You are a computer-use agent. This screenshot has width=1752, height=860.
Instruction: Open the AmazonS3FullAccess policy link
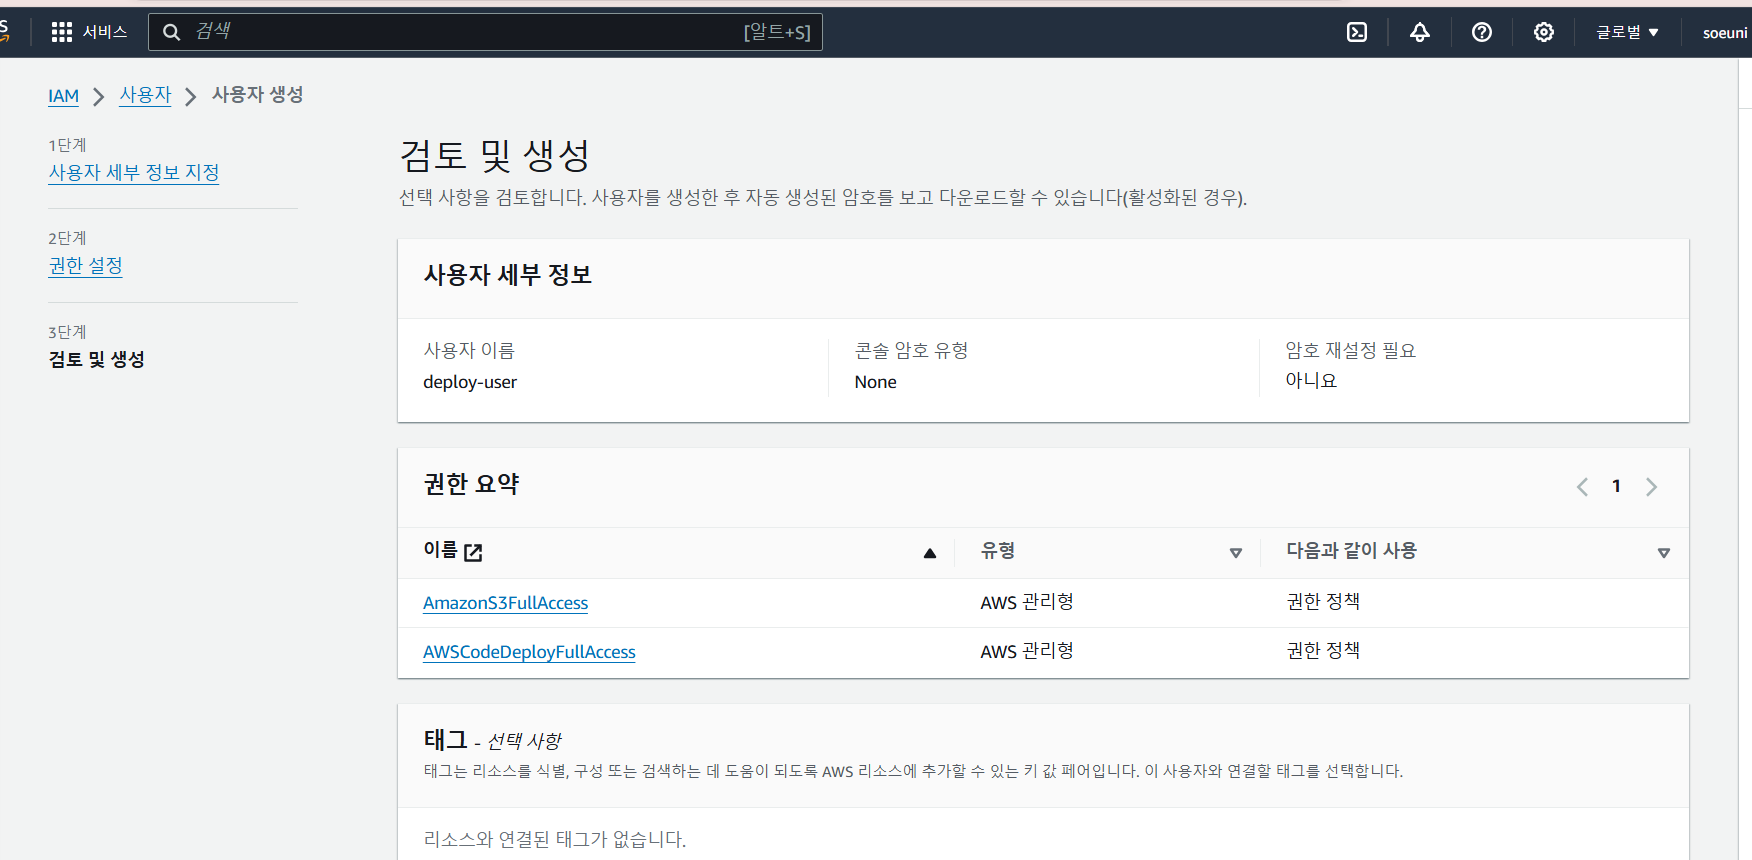pyautogui.click(x=505, y=603)
